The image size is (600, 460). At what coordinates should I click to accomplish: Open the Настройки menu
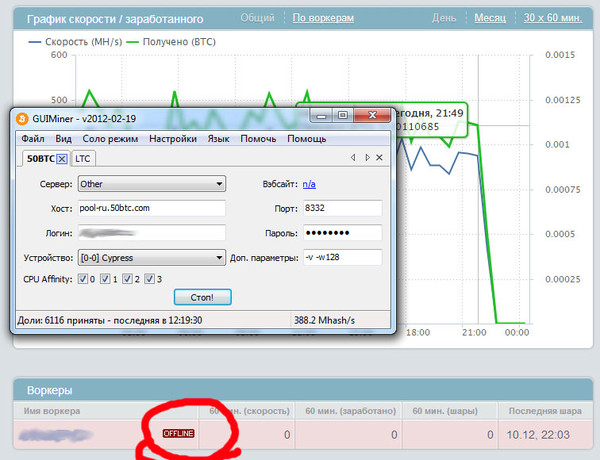(173, 139)
